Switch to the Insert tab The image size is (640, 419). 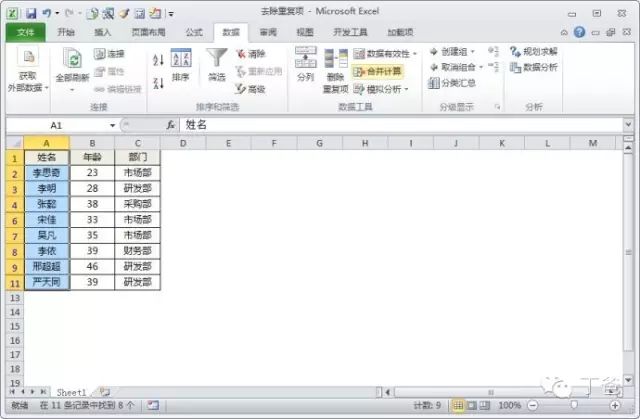102,32
